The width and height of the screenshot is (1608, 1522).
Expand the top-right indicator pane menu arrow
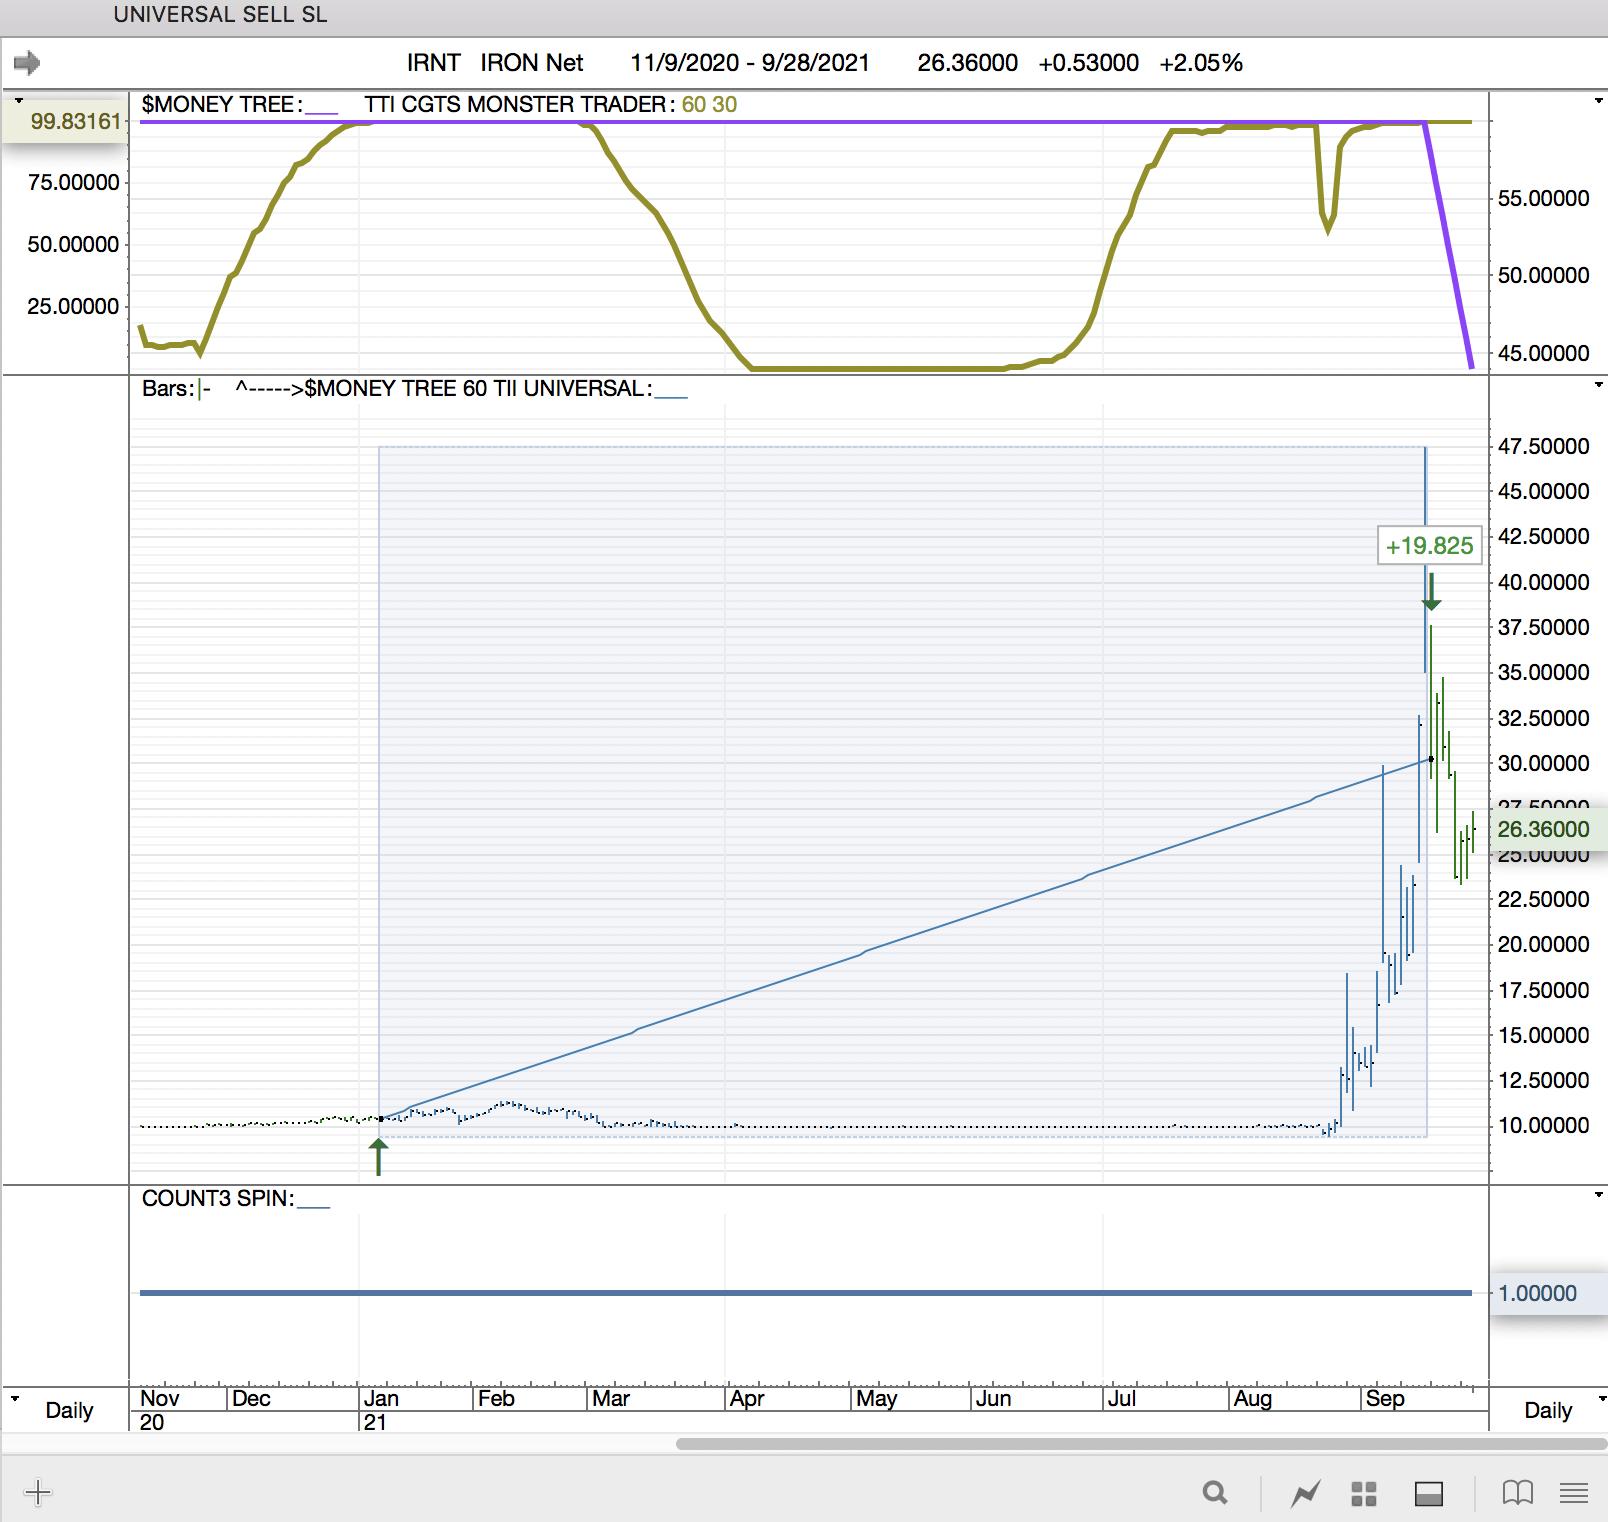click(x=1598, y=101)
